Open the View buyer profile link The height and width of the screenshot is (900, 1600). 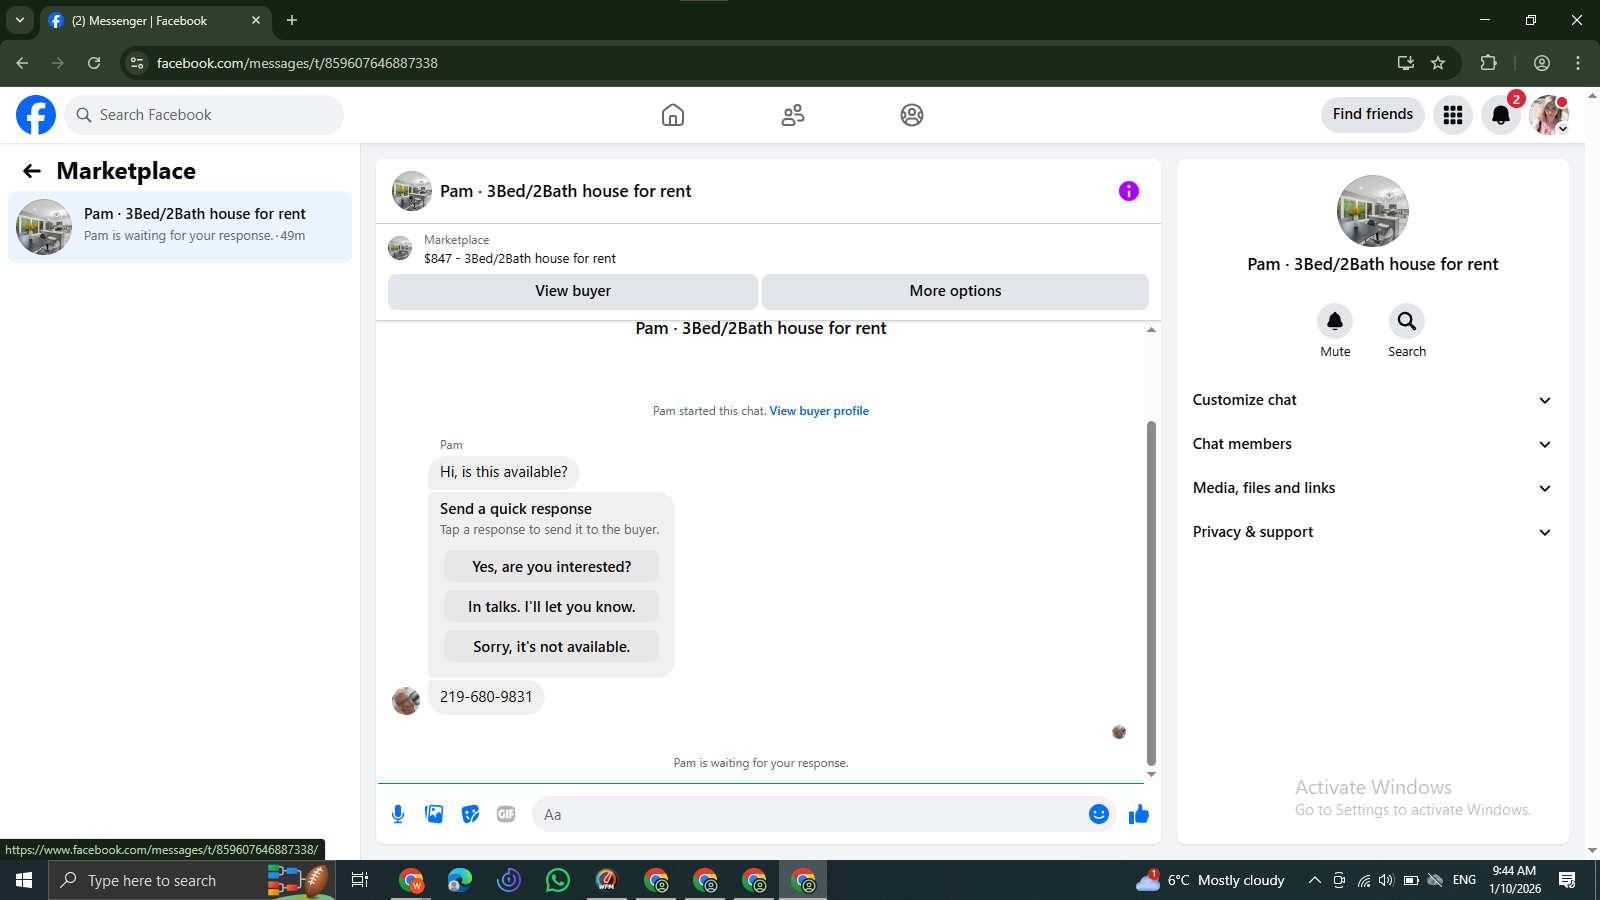819,411
